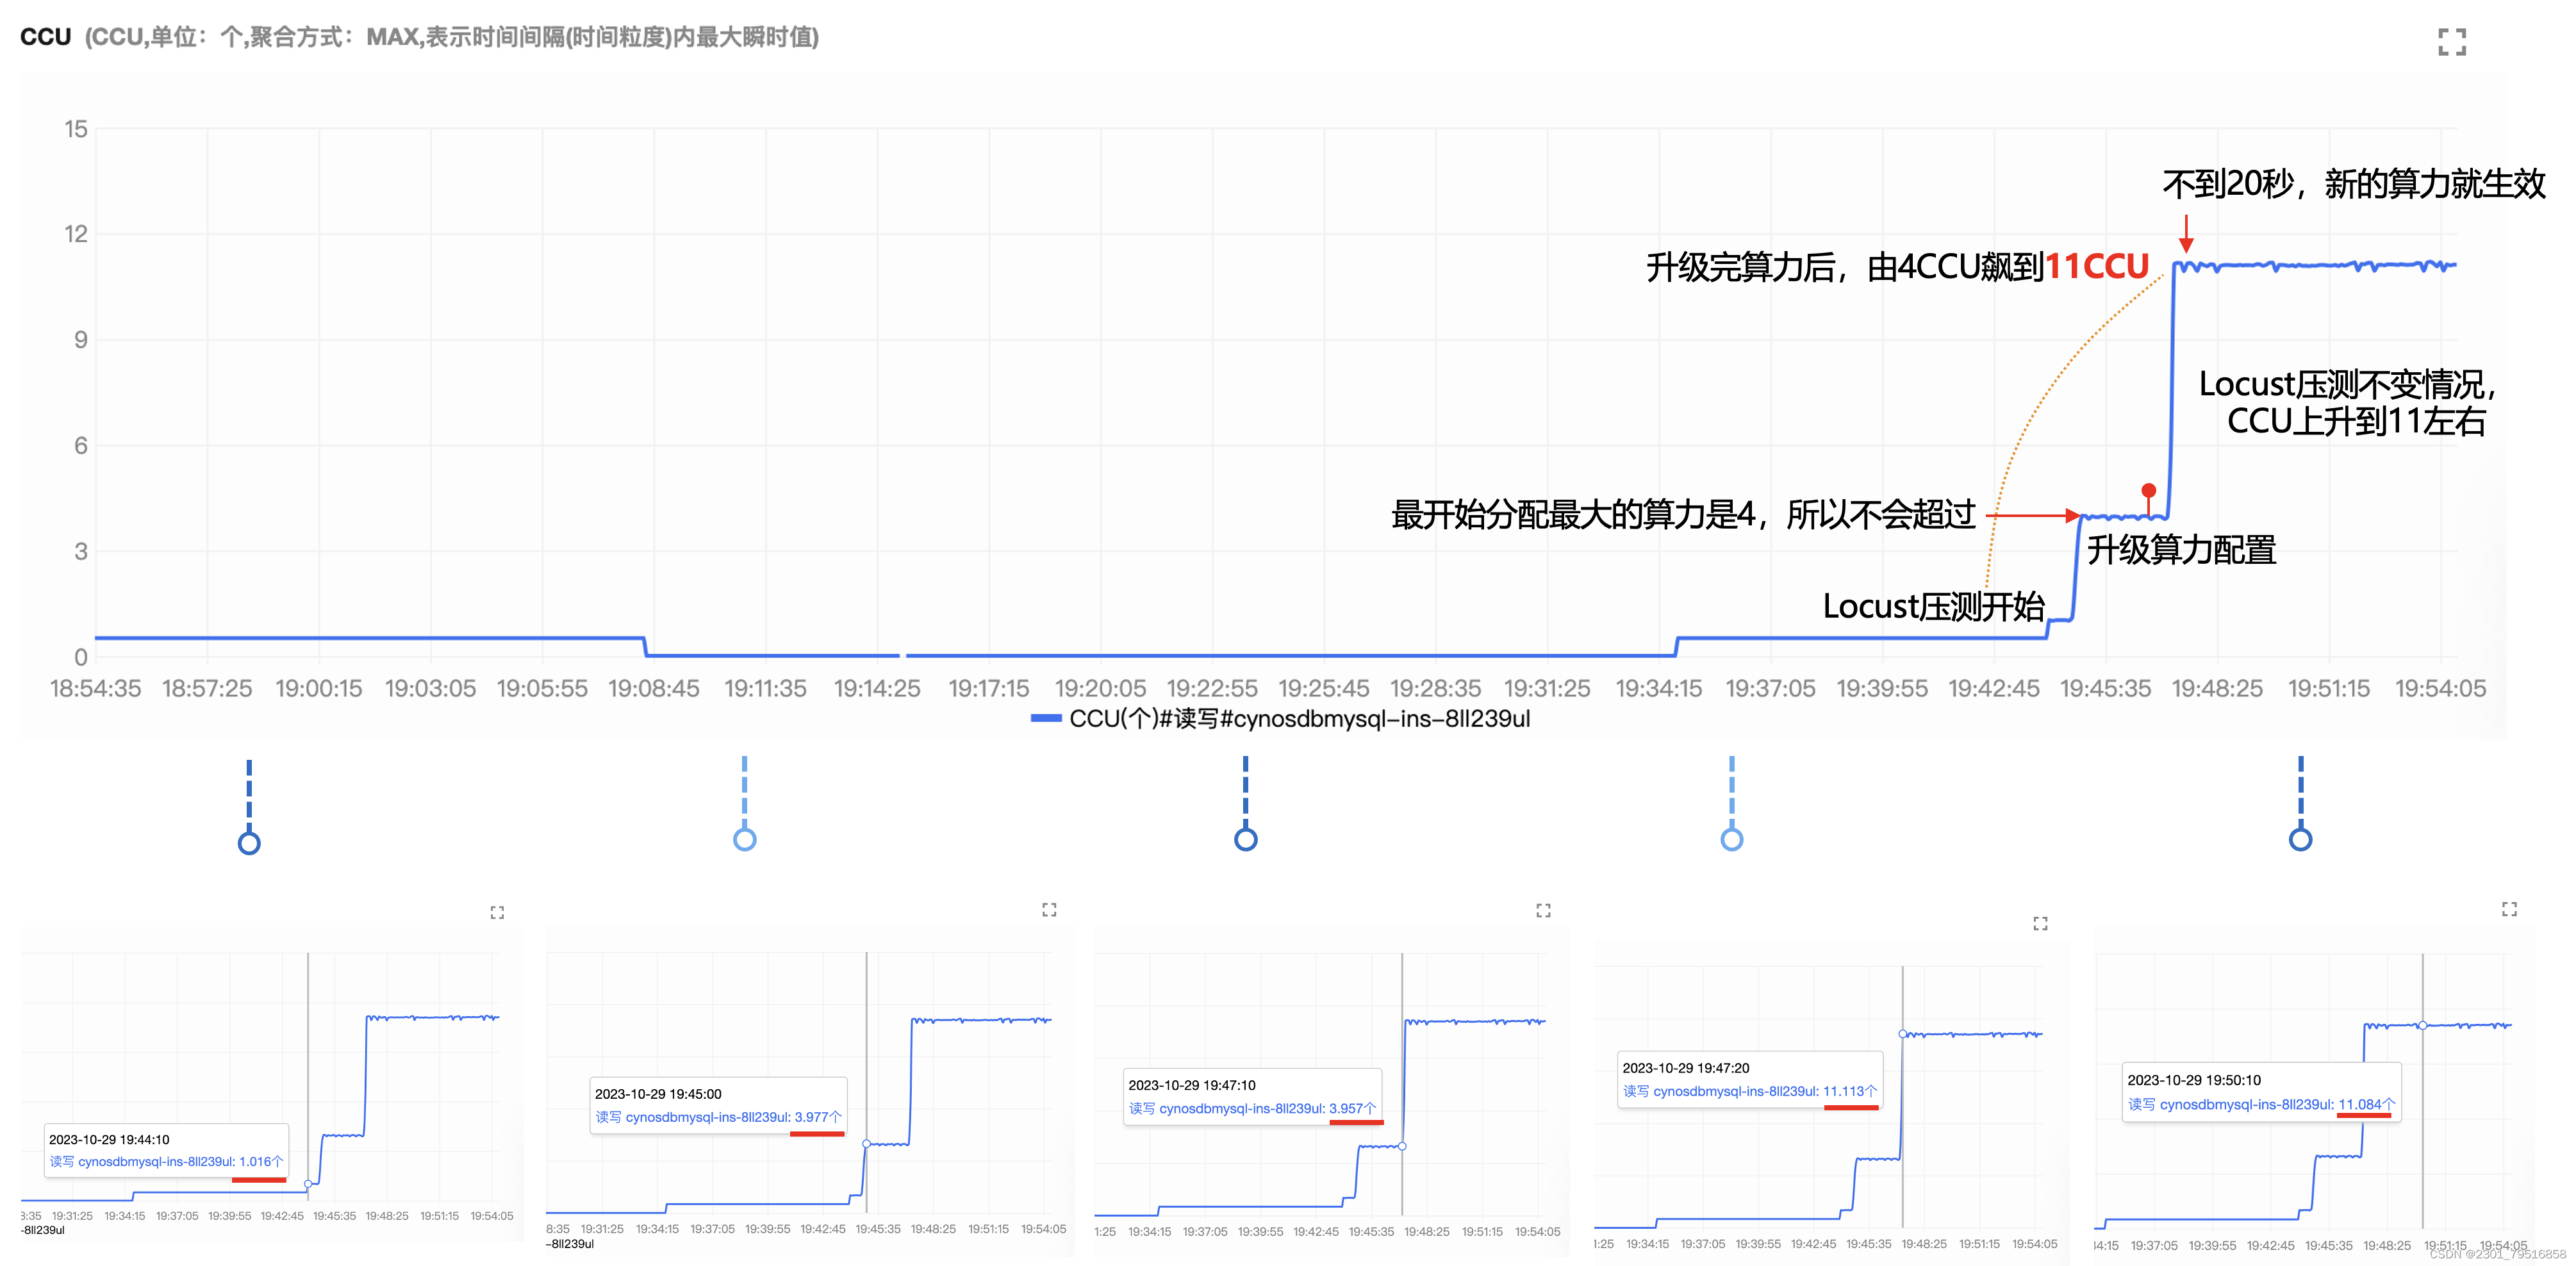
Task: Click tooltip value 读写 cynosdbmysql-ins-8ll239ul: 3.957个
Action: click(1253, 1108)
